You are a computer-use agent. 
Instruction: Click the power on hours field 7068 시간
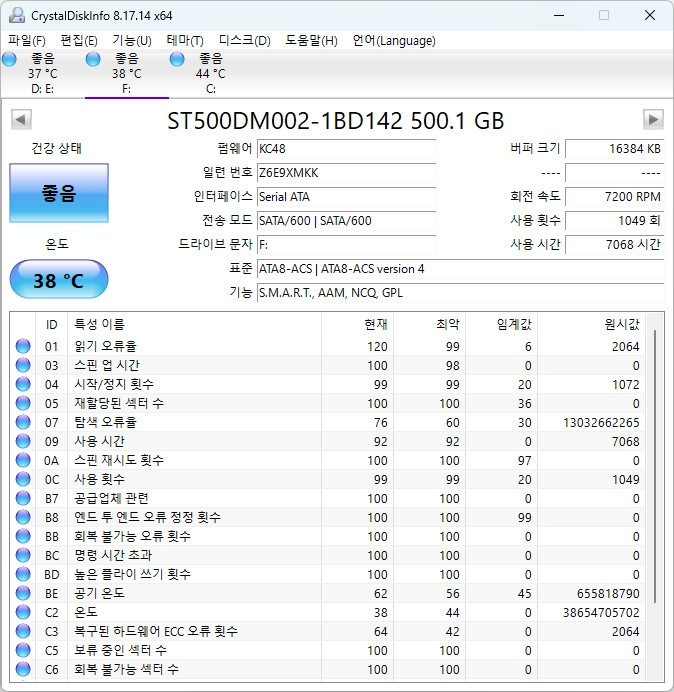(614, 244)
